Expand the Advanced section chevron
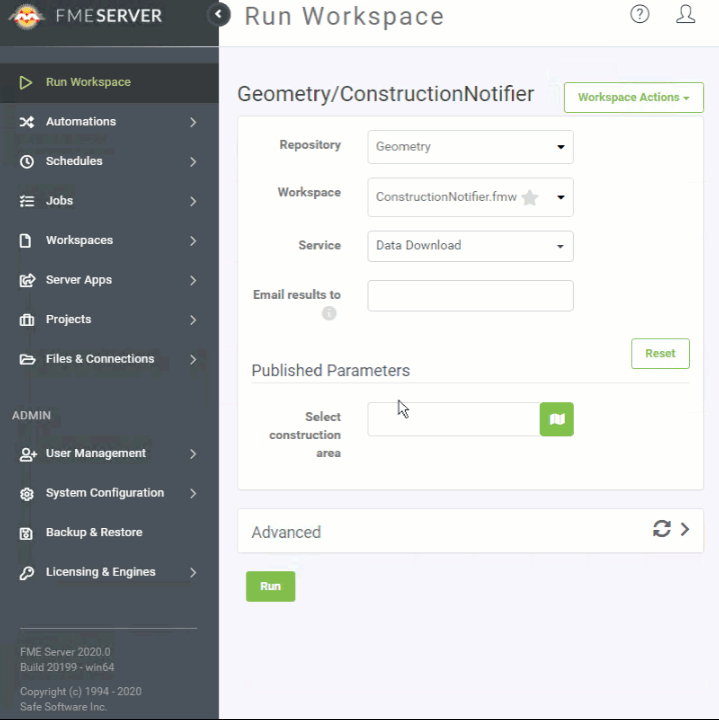The image size is (719, 720). [685, 529]
